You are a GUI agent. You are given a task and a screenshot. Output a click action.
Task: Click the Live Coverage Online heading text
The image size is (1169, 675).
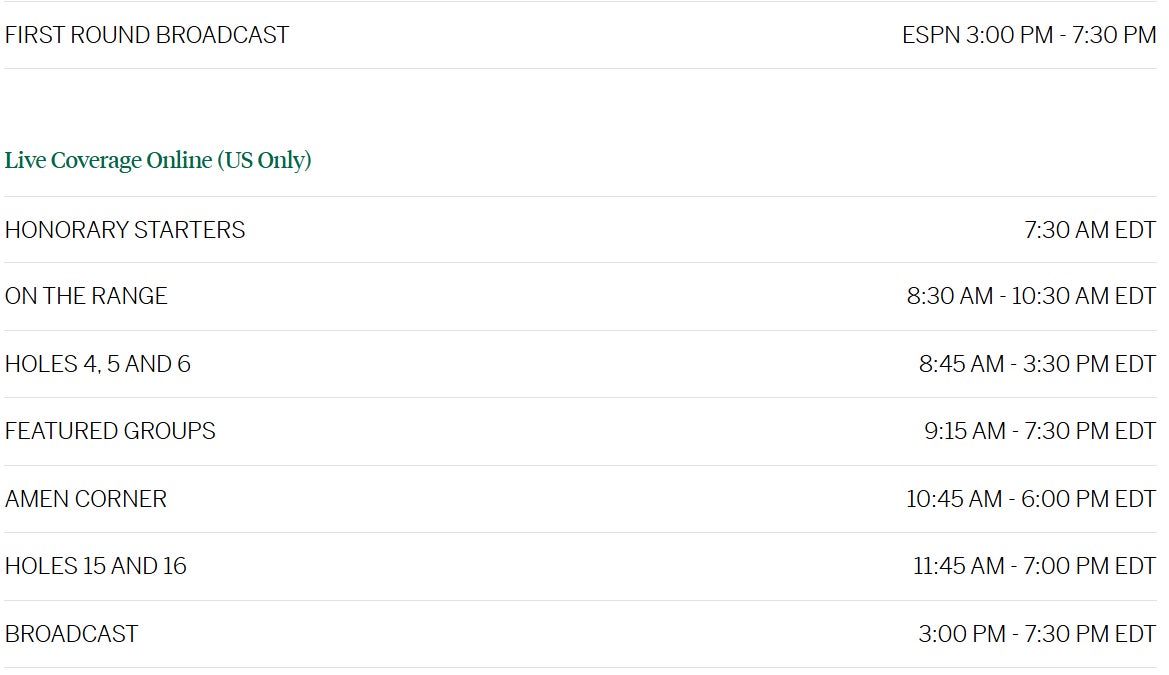tap(108, 160)
